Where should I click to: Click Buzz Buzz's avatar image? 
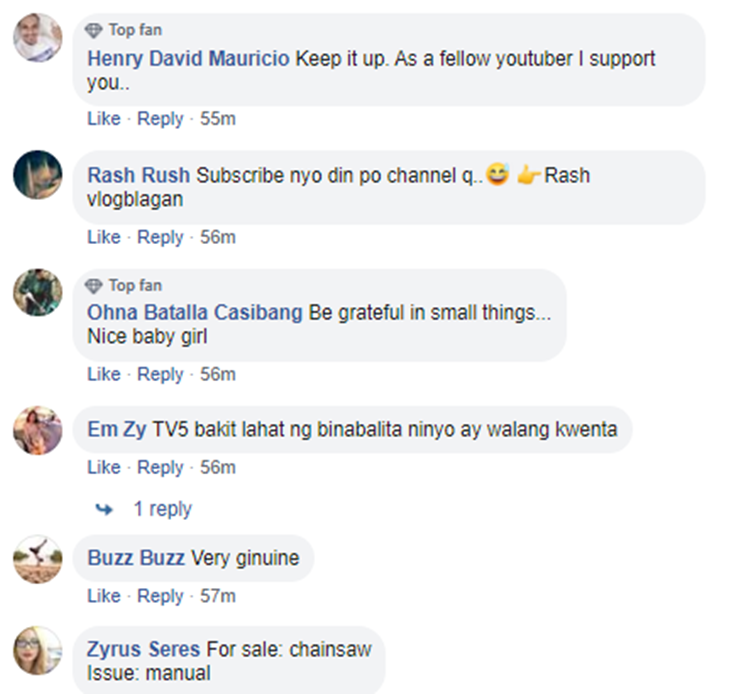pyautogui.click(x=37, y=558)
